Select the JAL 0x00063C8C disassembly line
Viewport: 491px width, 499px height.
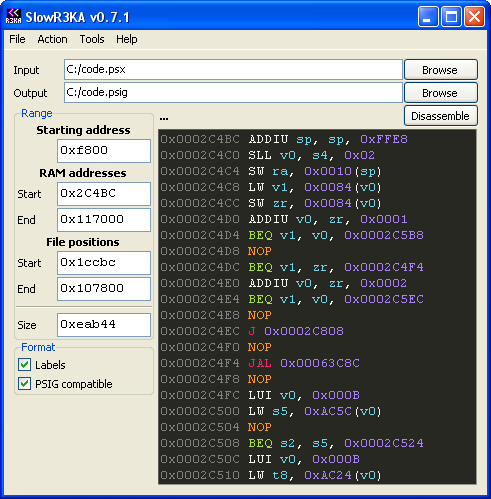point(317,363)
